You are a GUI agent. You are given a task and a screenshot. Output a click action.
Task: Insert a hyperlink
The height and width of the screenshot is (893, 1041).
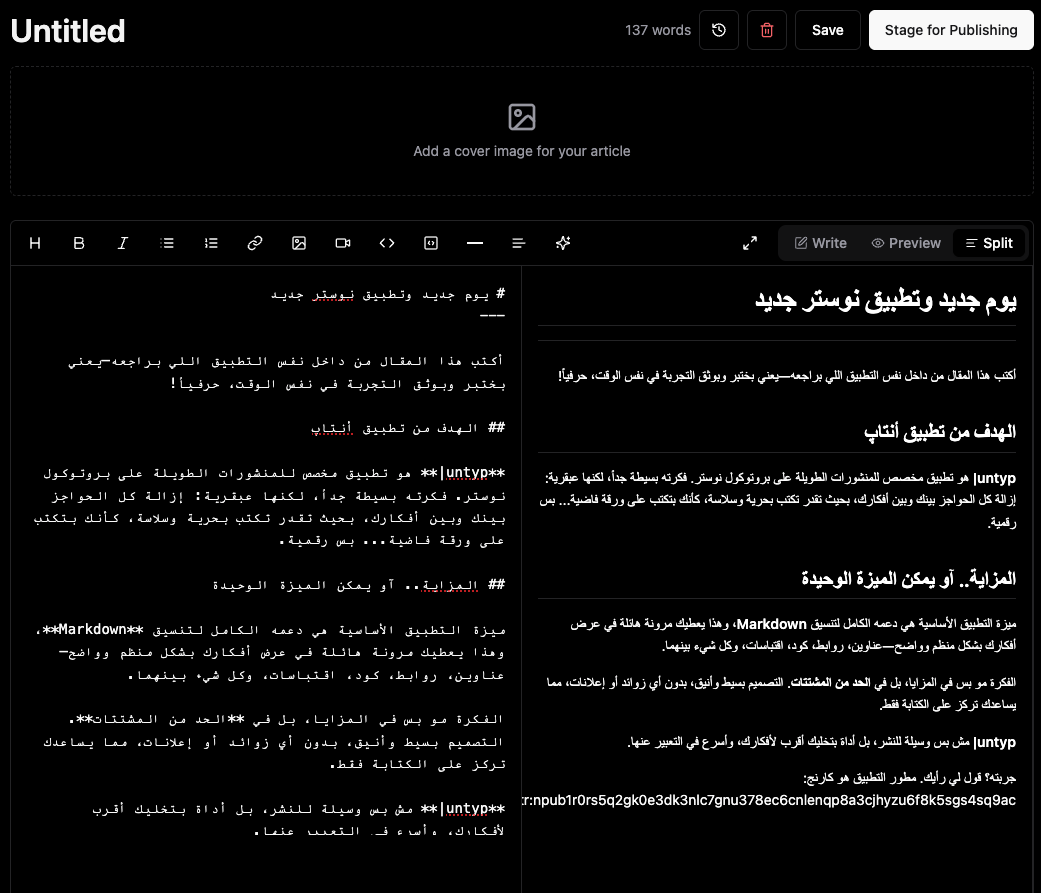(255, 243)
